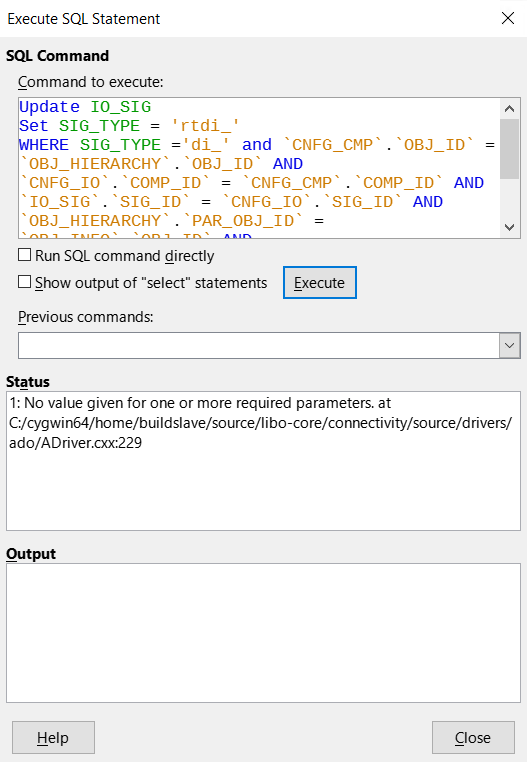Click the 'rtdi_' string value

[x=205, y=126]
